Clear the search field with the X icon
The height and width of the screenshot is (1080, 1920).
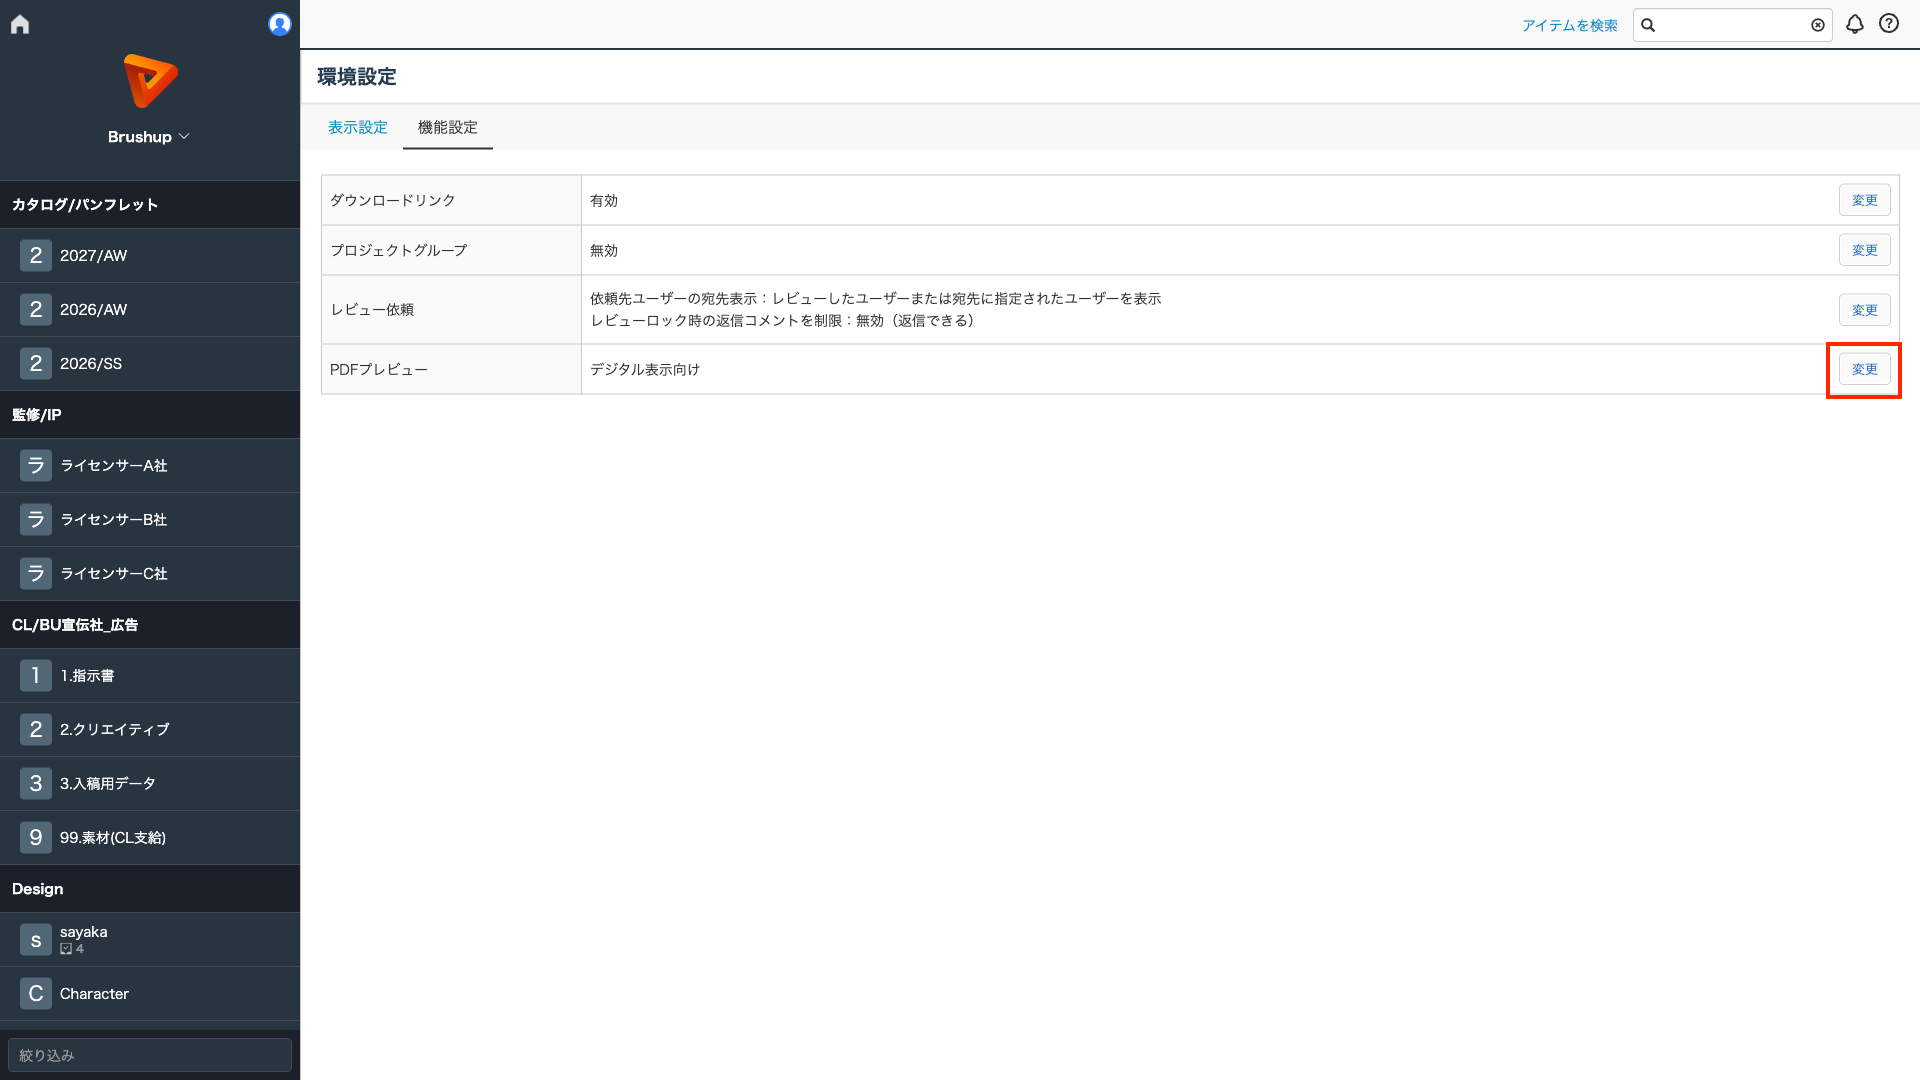click(1818, 25)
